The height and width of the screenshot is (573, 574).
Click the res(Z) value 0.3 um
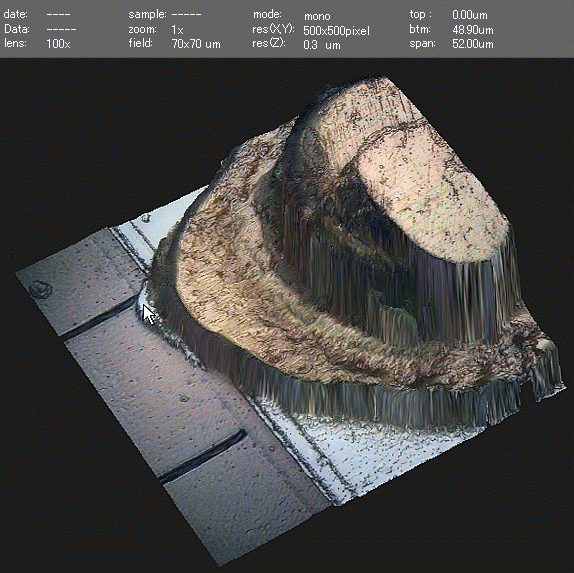click(322, 45)
